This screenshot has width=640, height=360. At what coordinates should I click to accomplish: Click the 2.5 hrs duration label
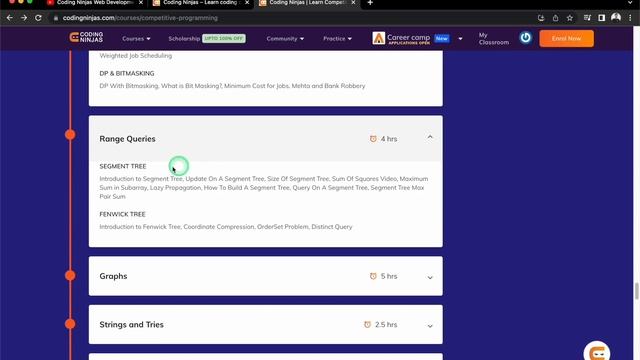tap(386, 324)
